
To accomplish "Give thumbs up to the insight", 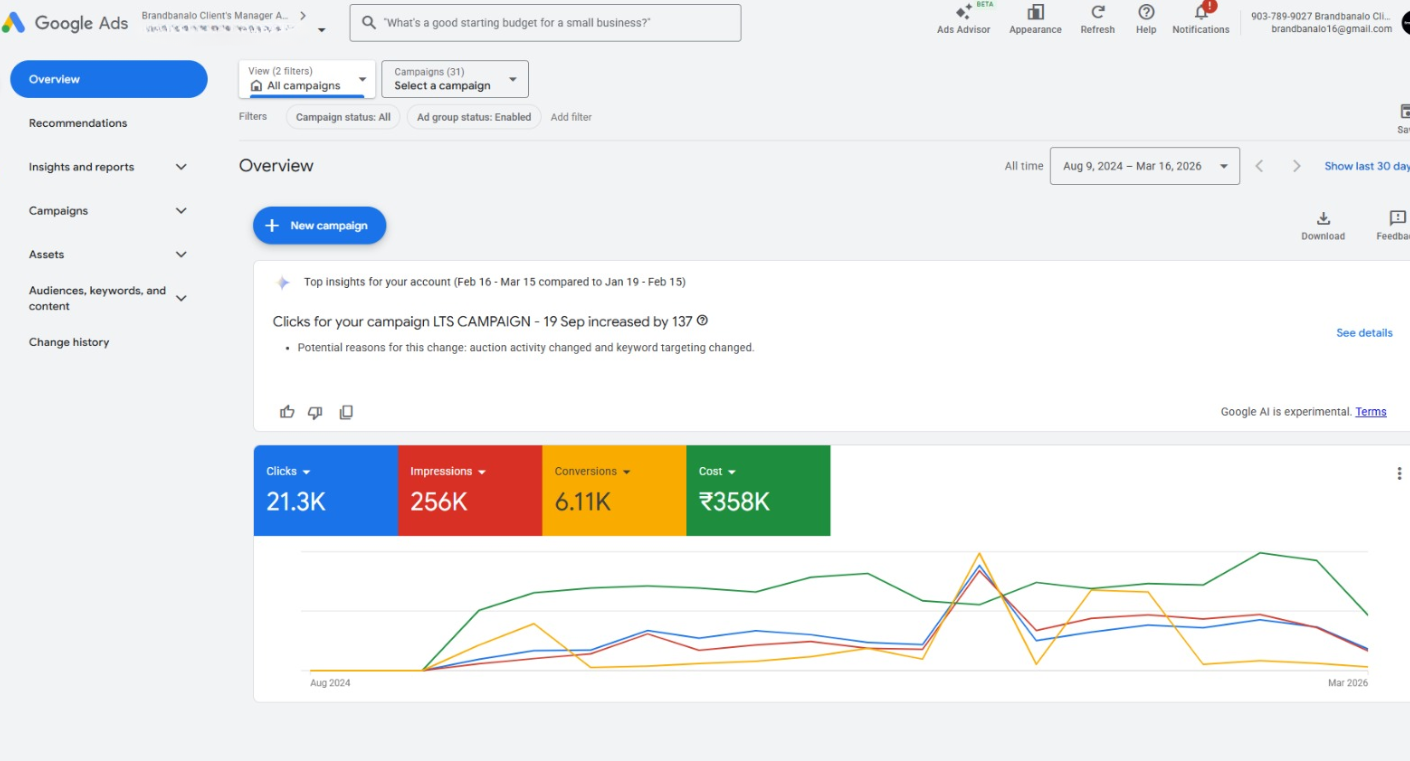I will click(288, 412).
